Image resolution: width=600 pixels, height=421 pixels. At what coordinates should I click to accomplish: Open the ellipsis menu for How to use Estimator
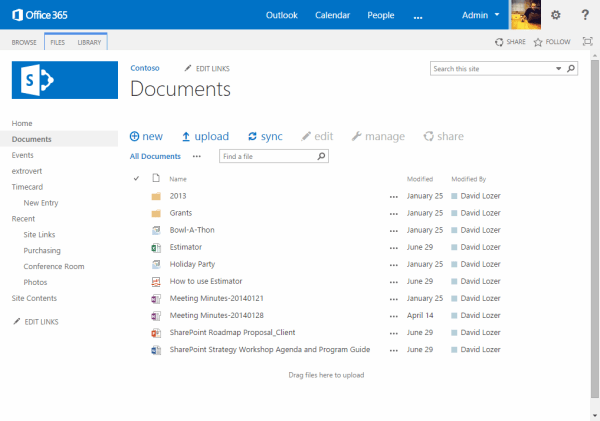394,282
